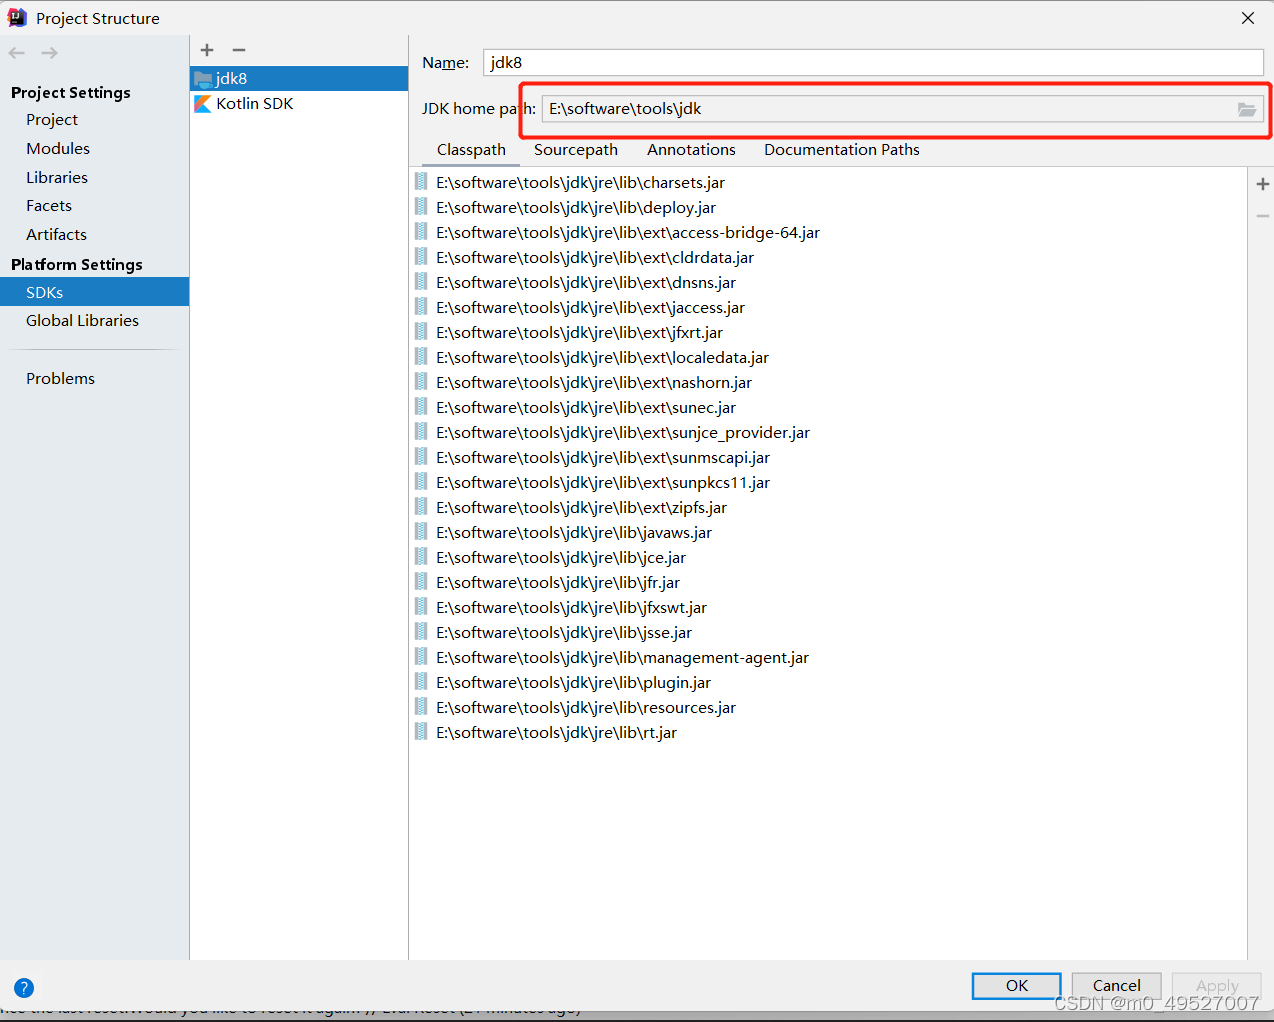This screenshot has height=1022, width=1274.
Task: Click jar icon beside rt.jar
Action: pyautogui.click(x=422, y=732)
